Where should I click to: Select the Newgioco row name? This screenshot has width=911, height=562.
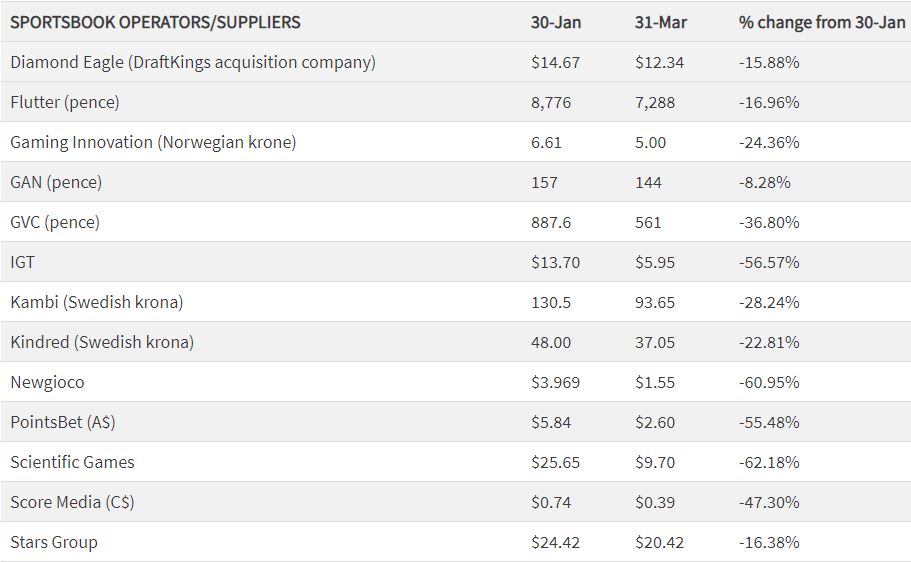click(46, 382)
